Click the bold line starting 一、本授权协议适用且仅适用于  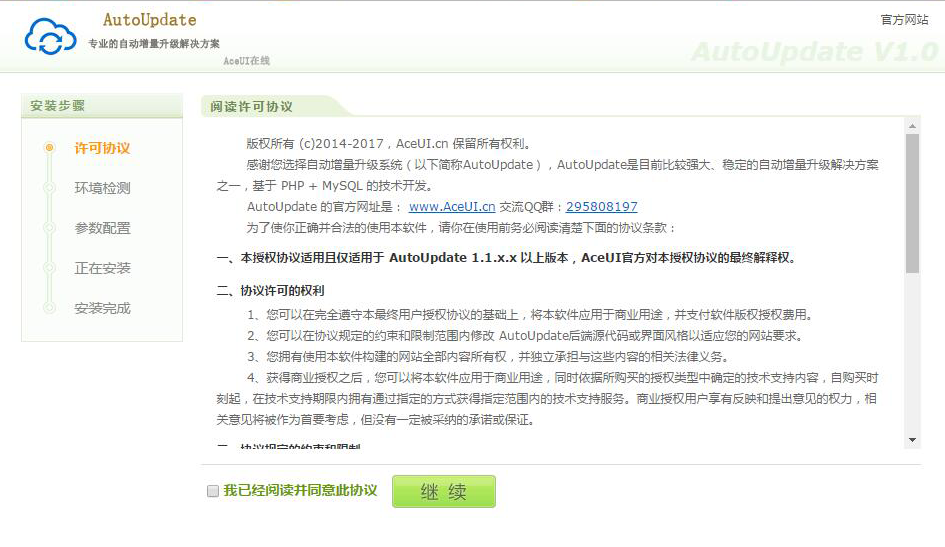pos(507,258)
